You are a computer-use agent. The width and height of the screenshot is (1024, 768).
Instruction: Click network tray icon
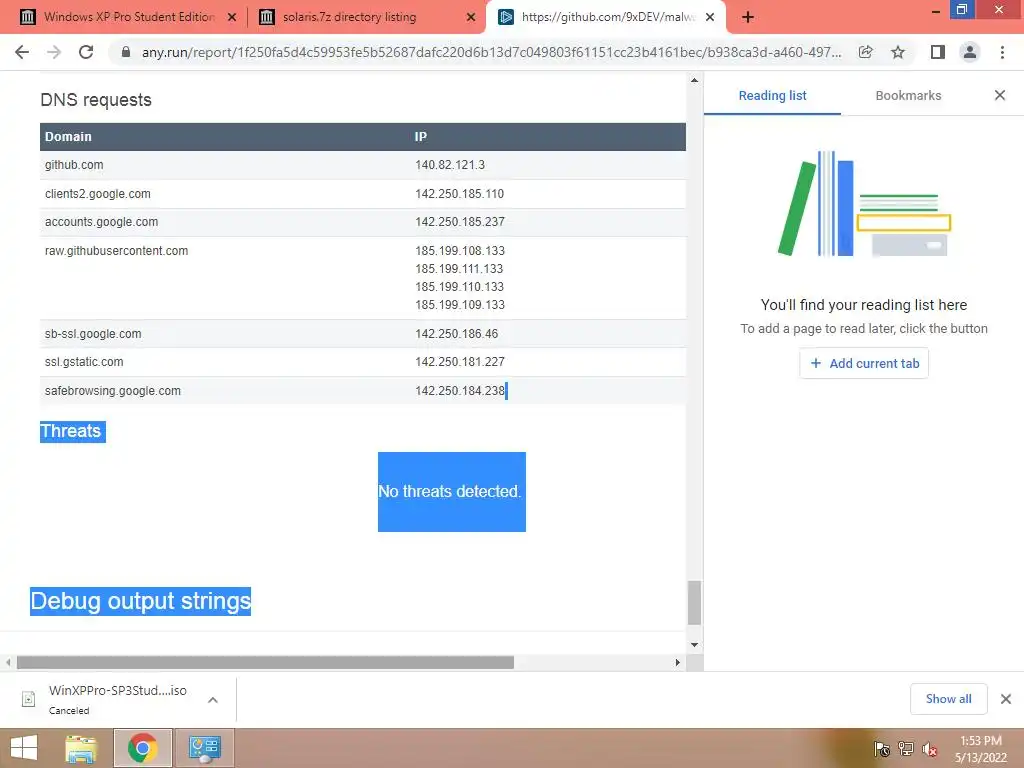(906, 748)
